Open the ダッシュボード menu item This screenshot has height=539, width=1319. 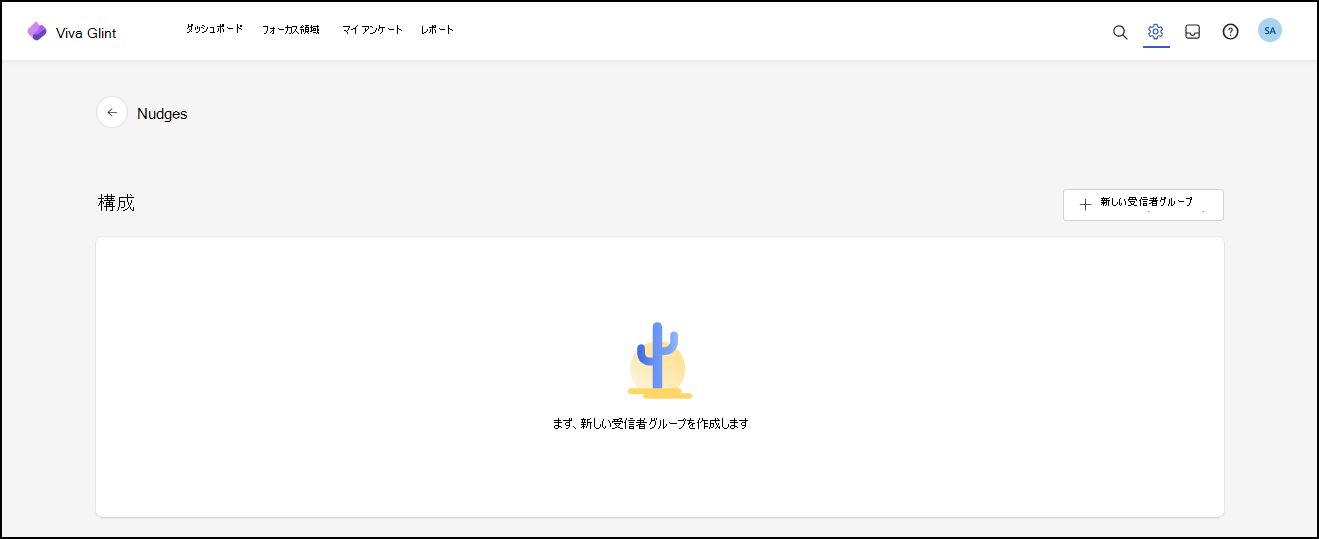(214, 29)
